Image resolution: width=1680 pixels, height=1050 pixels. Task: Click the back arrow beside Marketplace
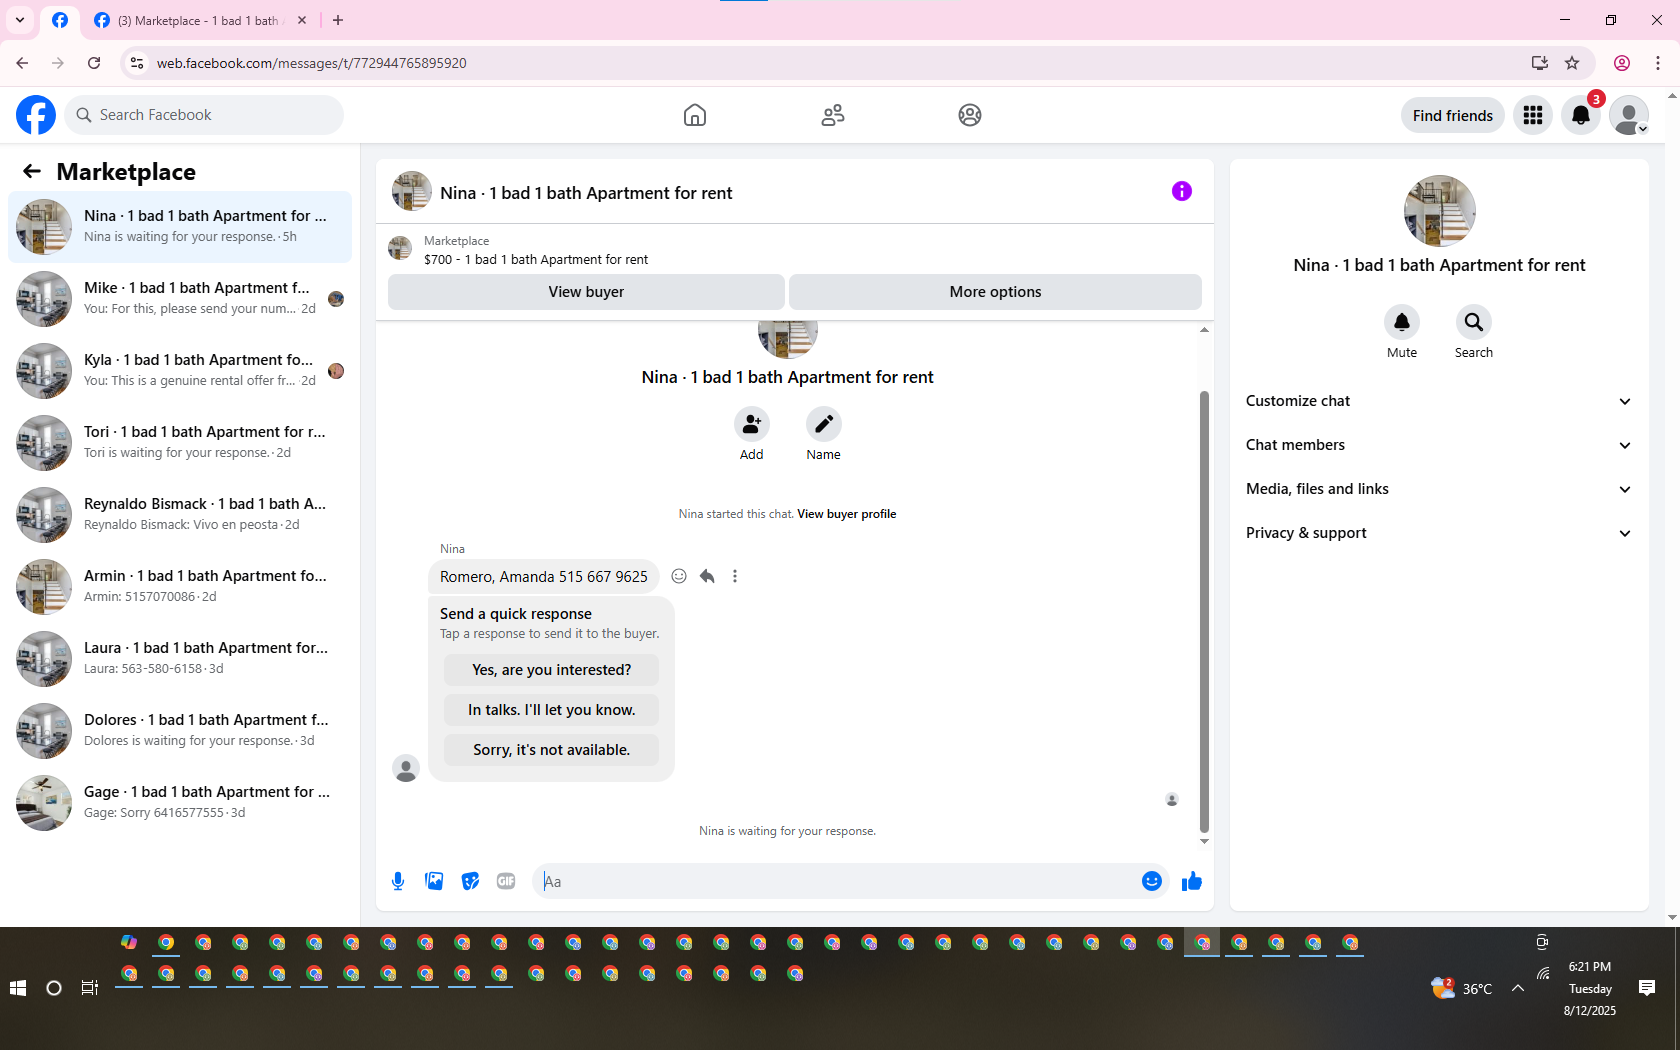click(32, 171)
